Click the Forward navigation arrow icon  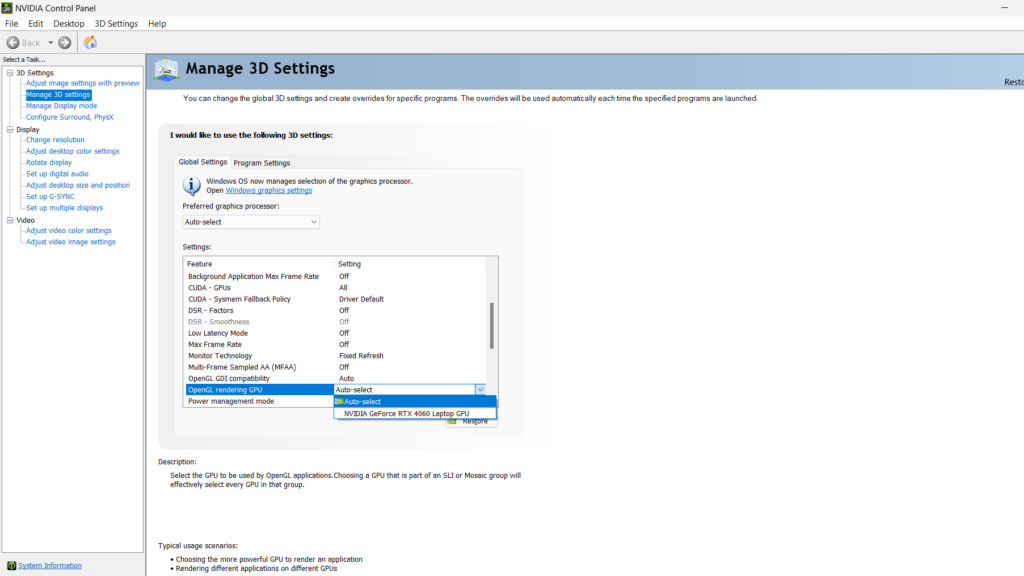point(64,42)
